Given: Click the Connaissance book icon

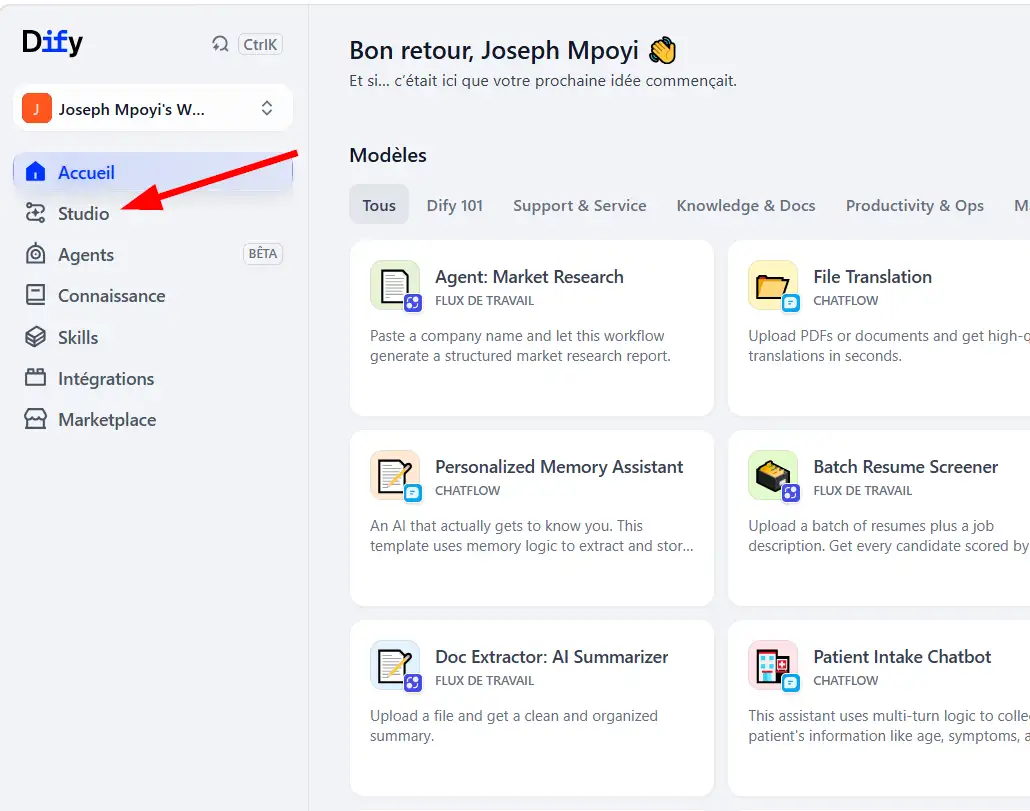Looking at the screenshot, I should point(35,296).
